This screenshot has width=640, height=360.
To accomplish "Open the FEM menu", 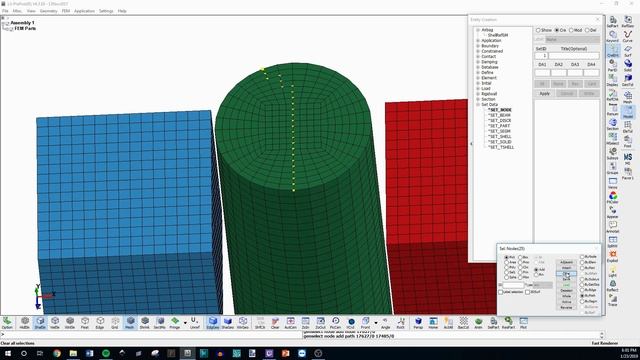I will [x=66, y=11].
